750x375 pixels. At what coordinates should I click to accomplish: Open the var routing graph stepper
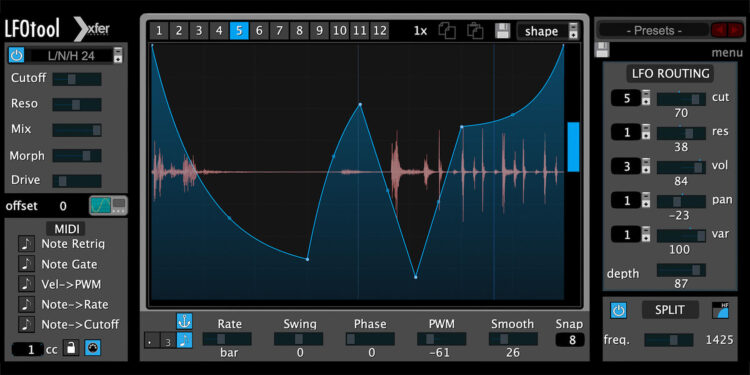coord(646,235)
